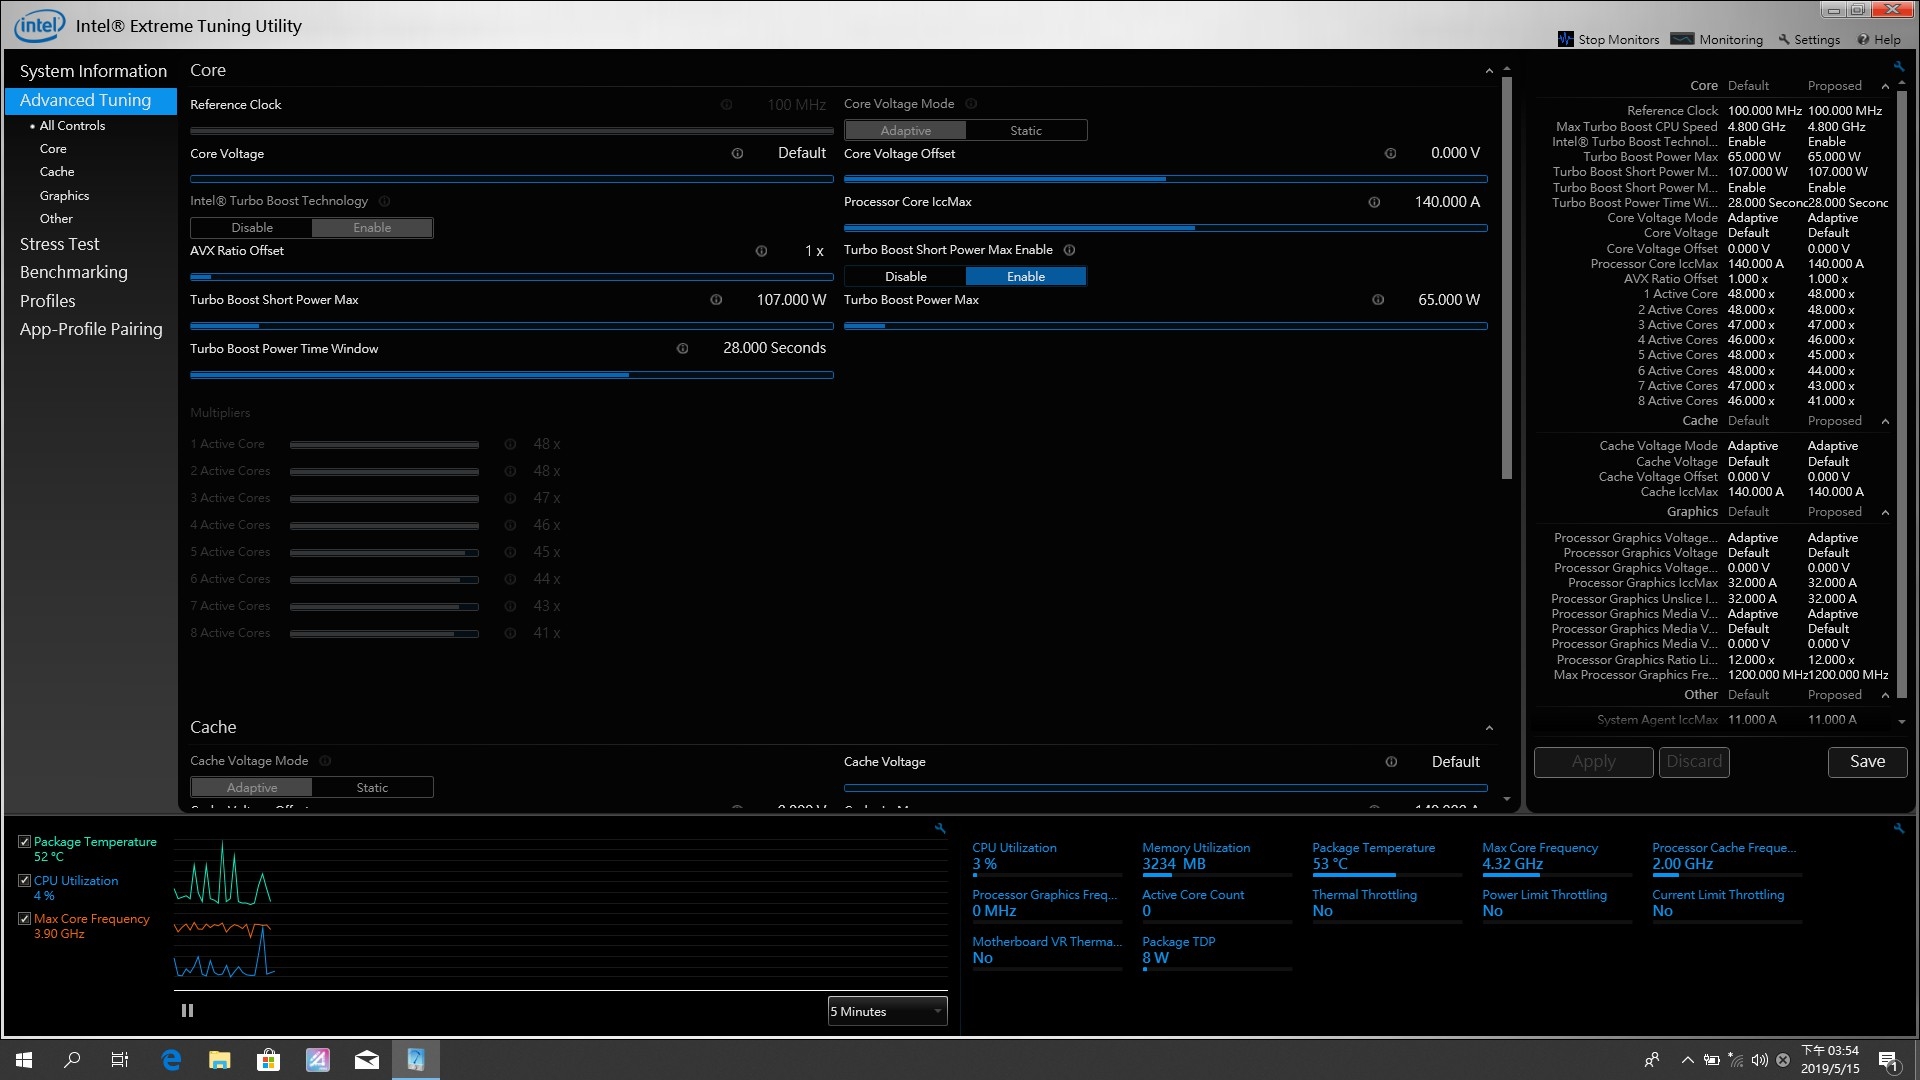Collapse the Graphics group in the proposed settings list

tap(1885, 513)
